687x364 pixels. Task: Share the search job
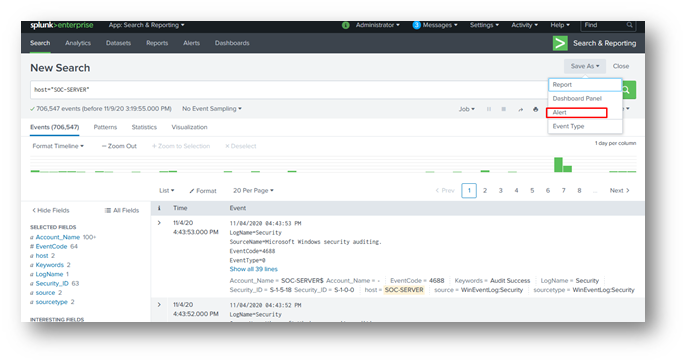pos(521,109)
